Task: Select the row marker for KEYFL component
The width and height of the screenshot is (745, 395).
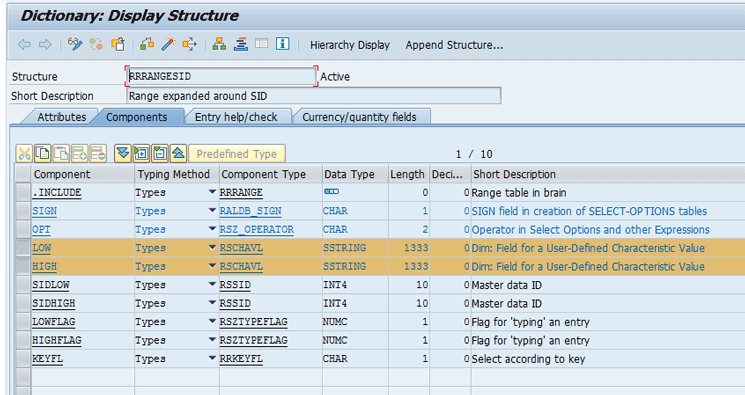Action: [23, 359]
